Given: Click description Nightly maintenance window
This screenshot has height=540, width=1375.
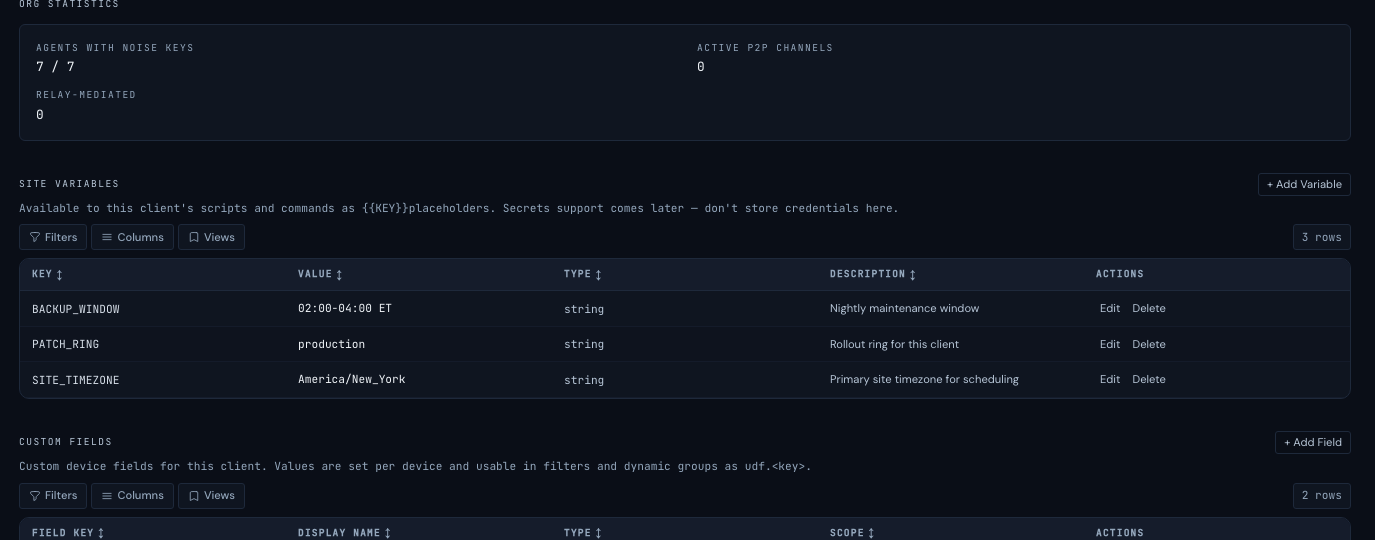Looking at the screenshot, I should click(x=904, y=308).
